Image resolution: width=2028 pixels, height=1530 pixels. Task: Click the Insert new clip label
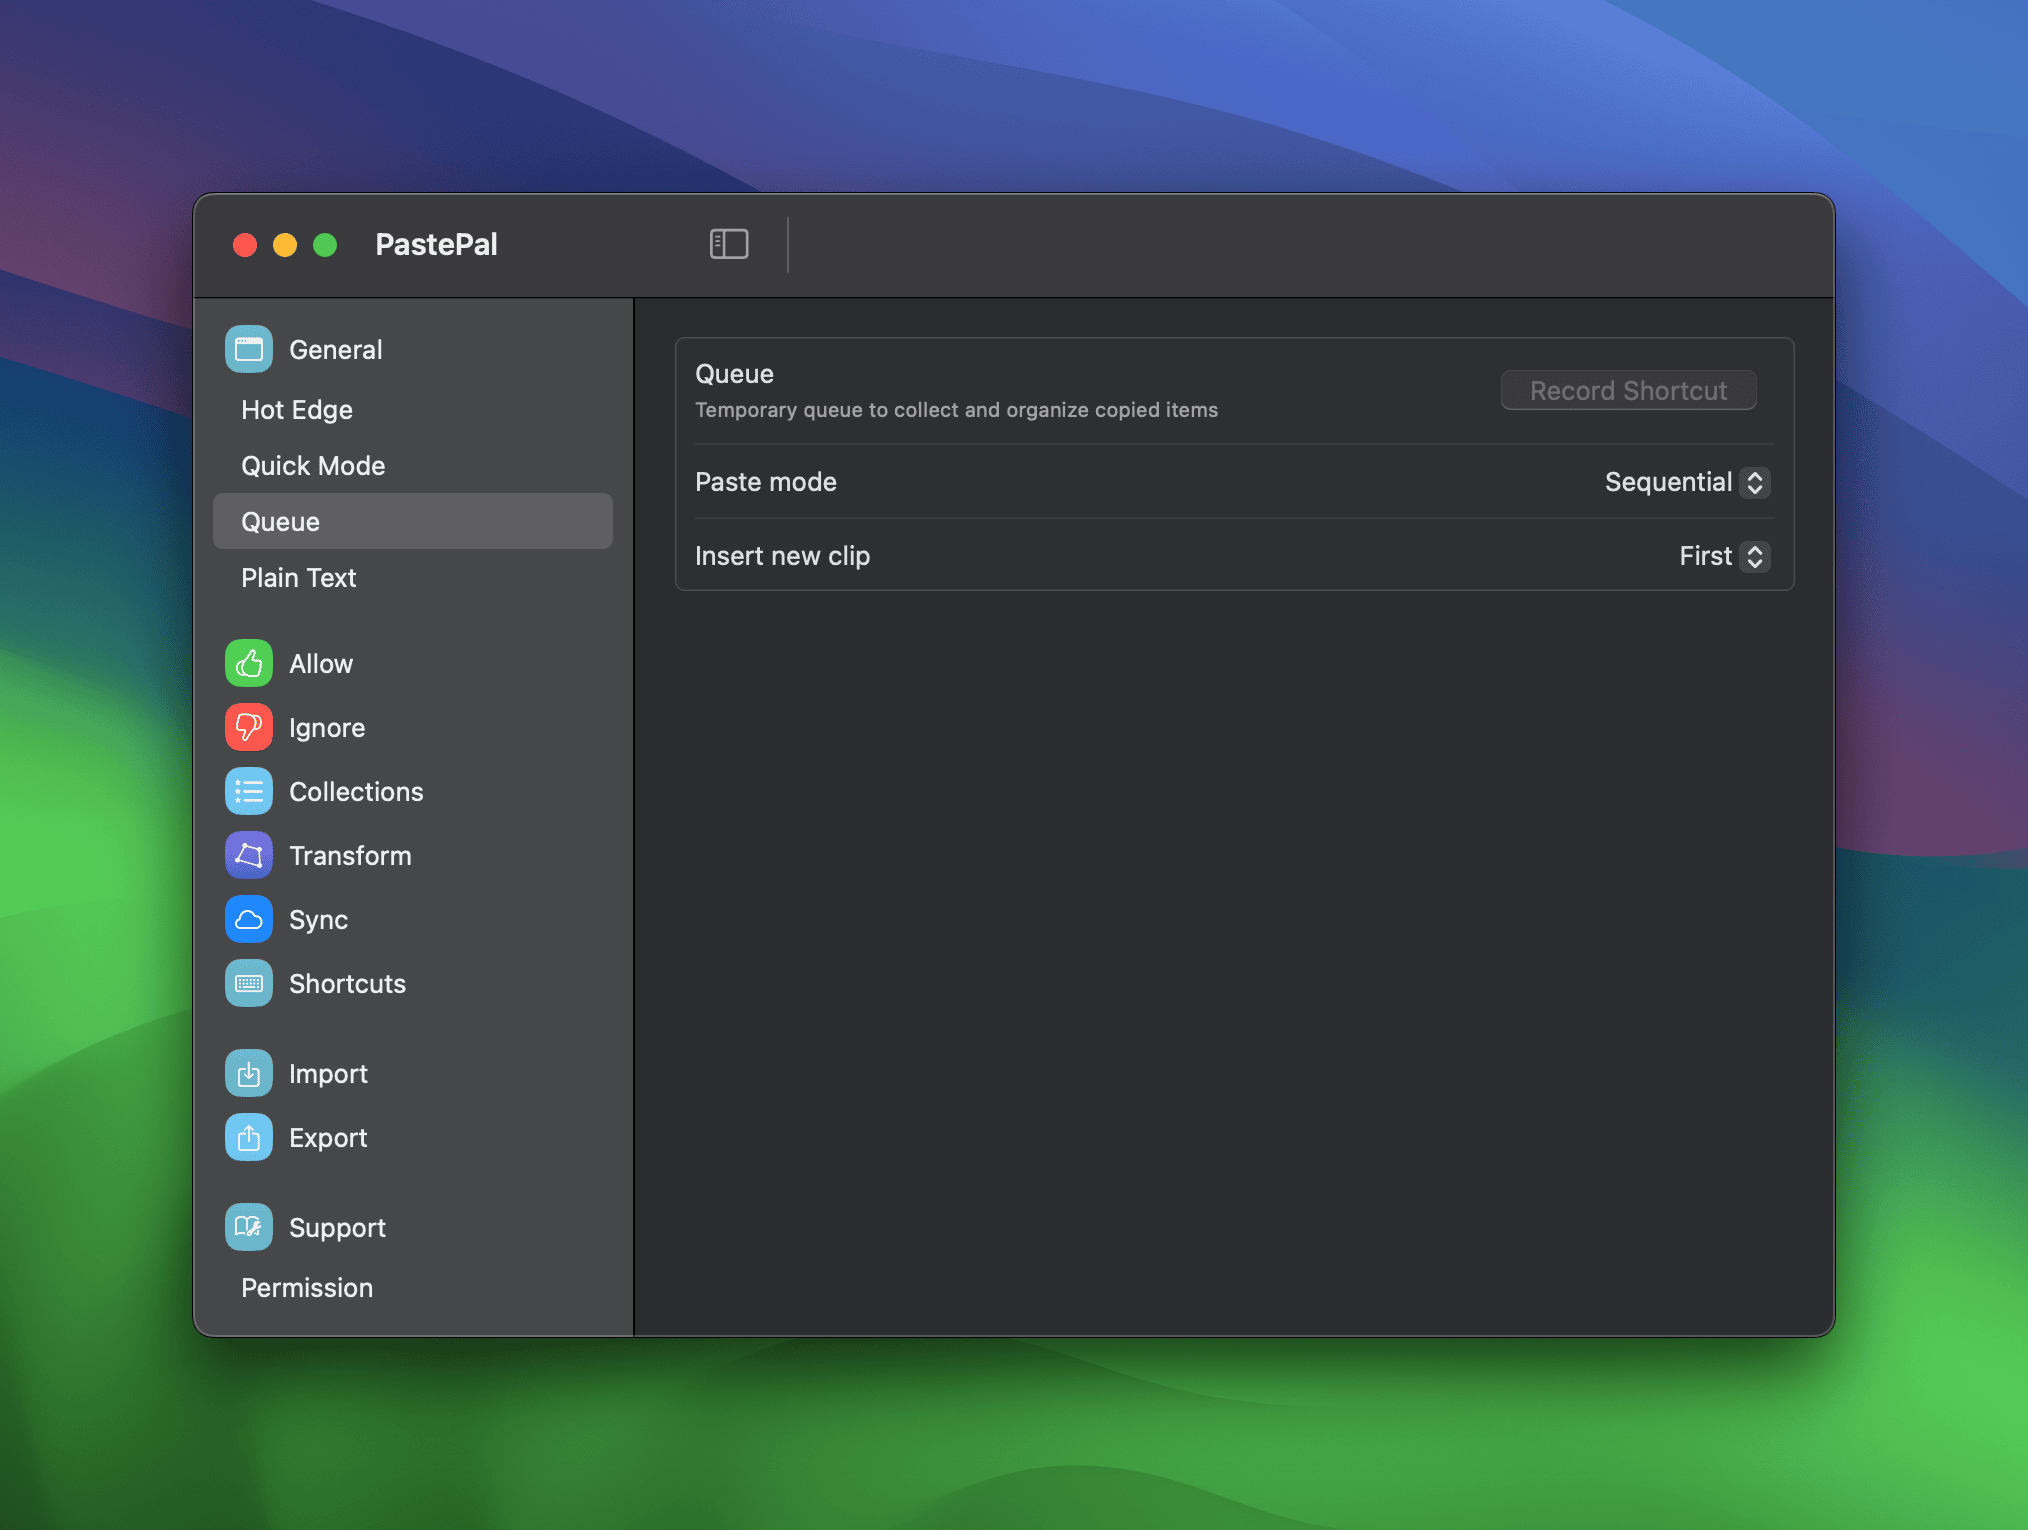[782, 556]
